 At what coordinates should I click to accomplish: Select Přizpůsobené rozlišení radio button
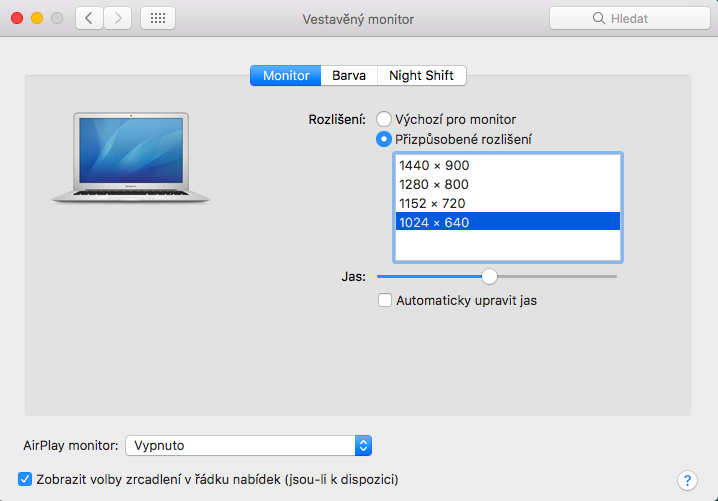(x=384, y=139)
